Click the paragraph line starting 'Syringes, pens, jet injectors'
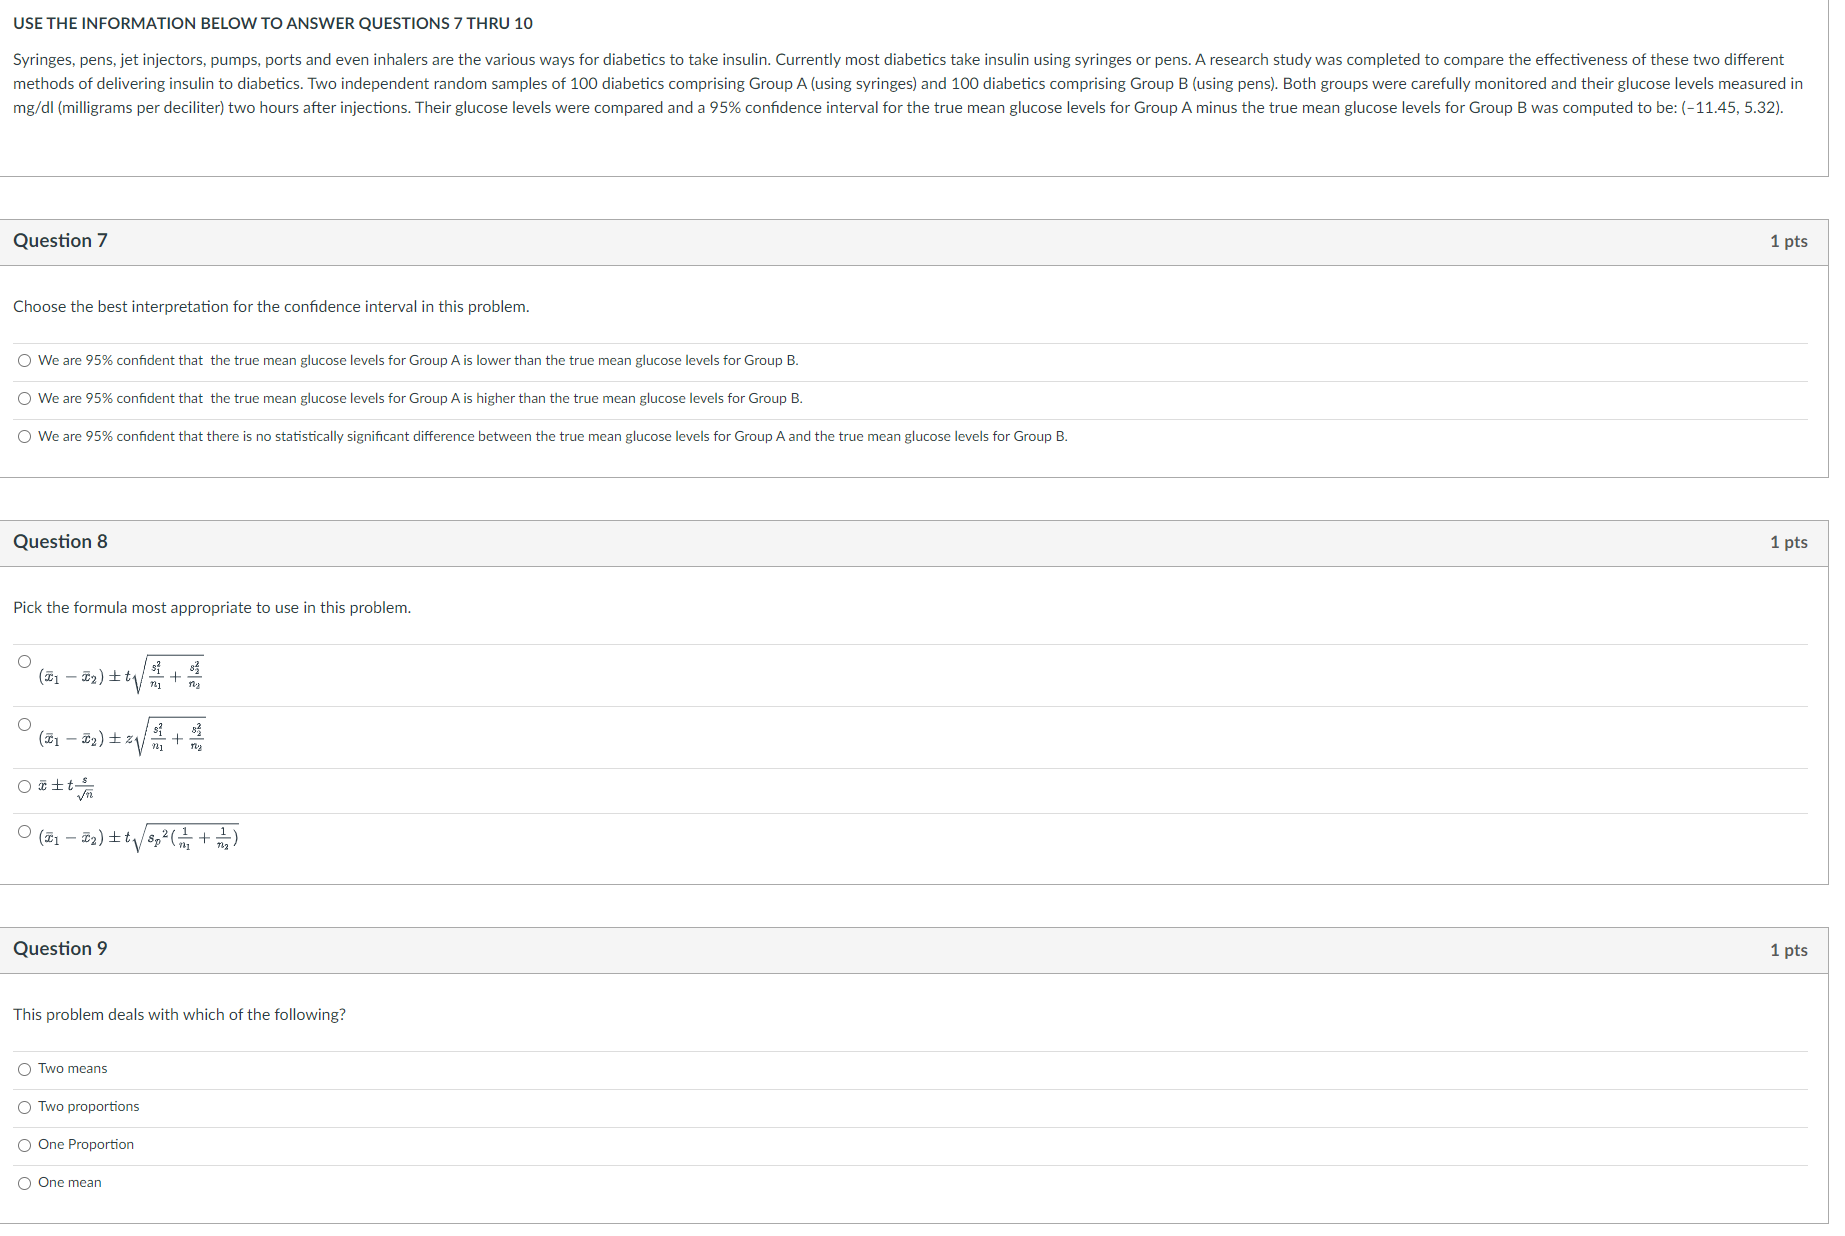 point(898,60)
